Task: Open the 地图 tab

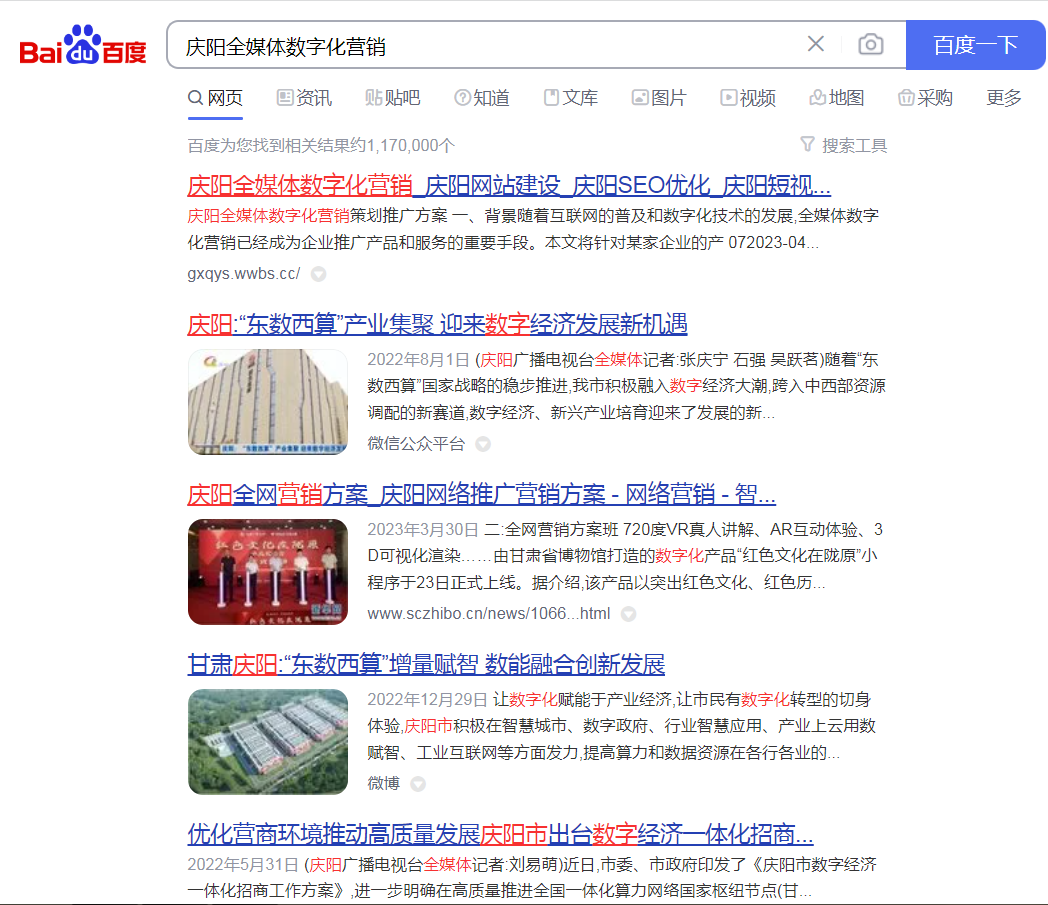Action: click(837, 98)
